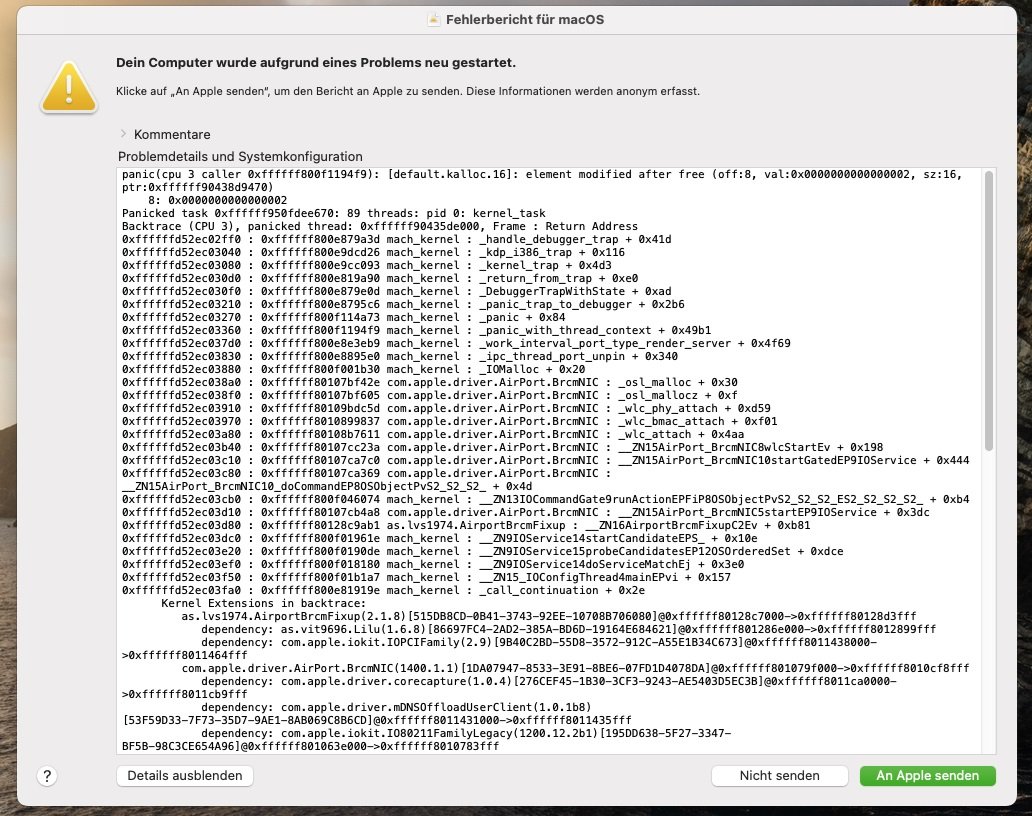This screenshot has height=816, width=1032.
Task: Click line 'Panicked task 0xffffff950fdee670'
Action: [x=334, y=213]
